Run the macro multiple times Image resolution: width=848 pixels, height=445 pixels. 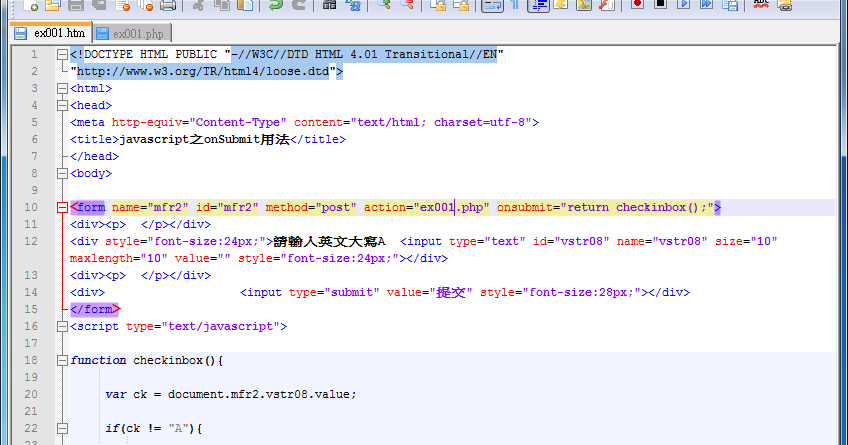pos(706,5)
